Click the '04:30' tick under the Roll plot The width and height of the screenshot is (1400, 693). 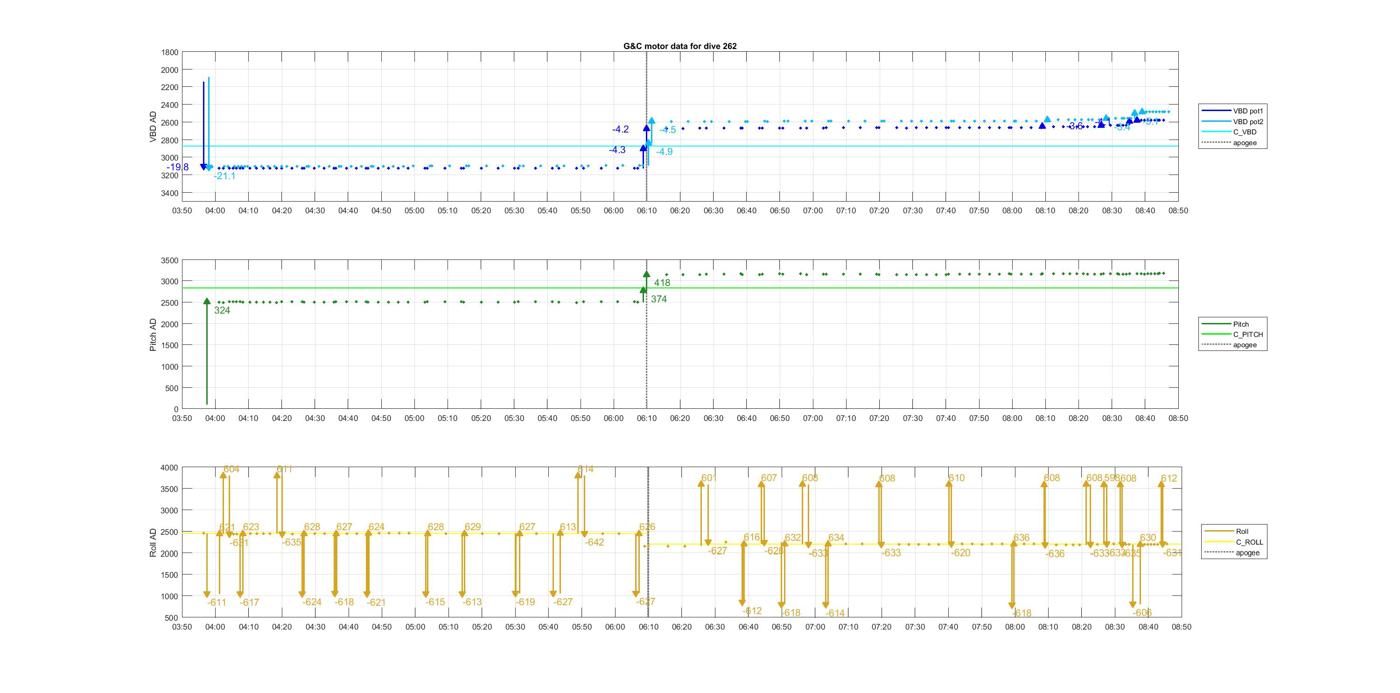(x=315, y=627)
